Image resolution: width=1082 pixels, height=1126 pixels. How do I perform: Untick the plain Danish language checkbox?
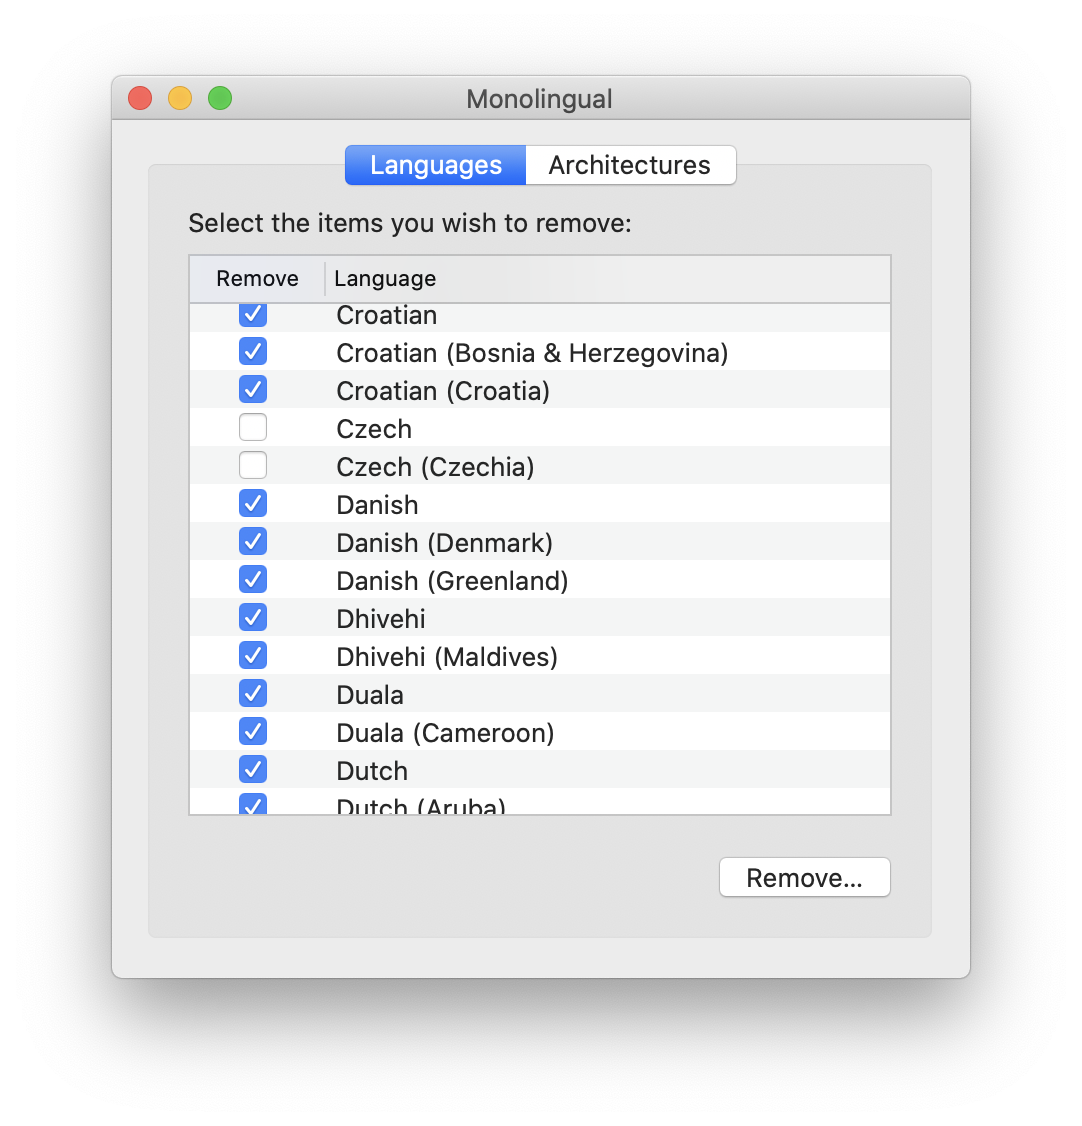(x=253, y=504)
